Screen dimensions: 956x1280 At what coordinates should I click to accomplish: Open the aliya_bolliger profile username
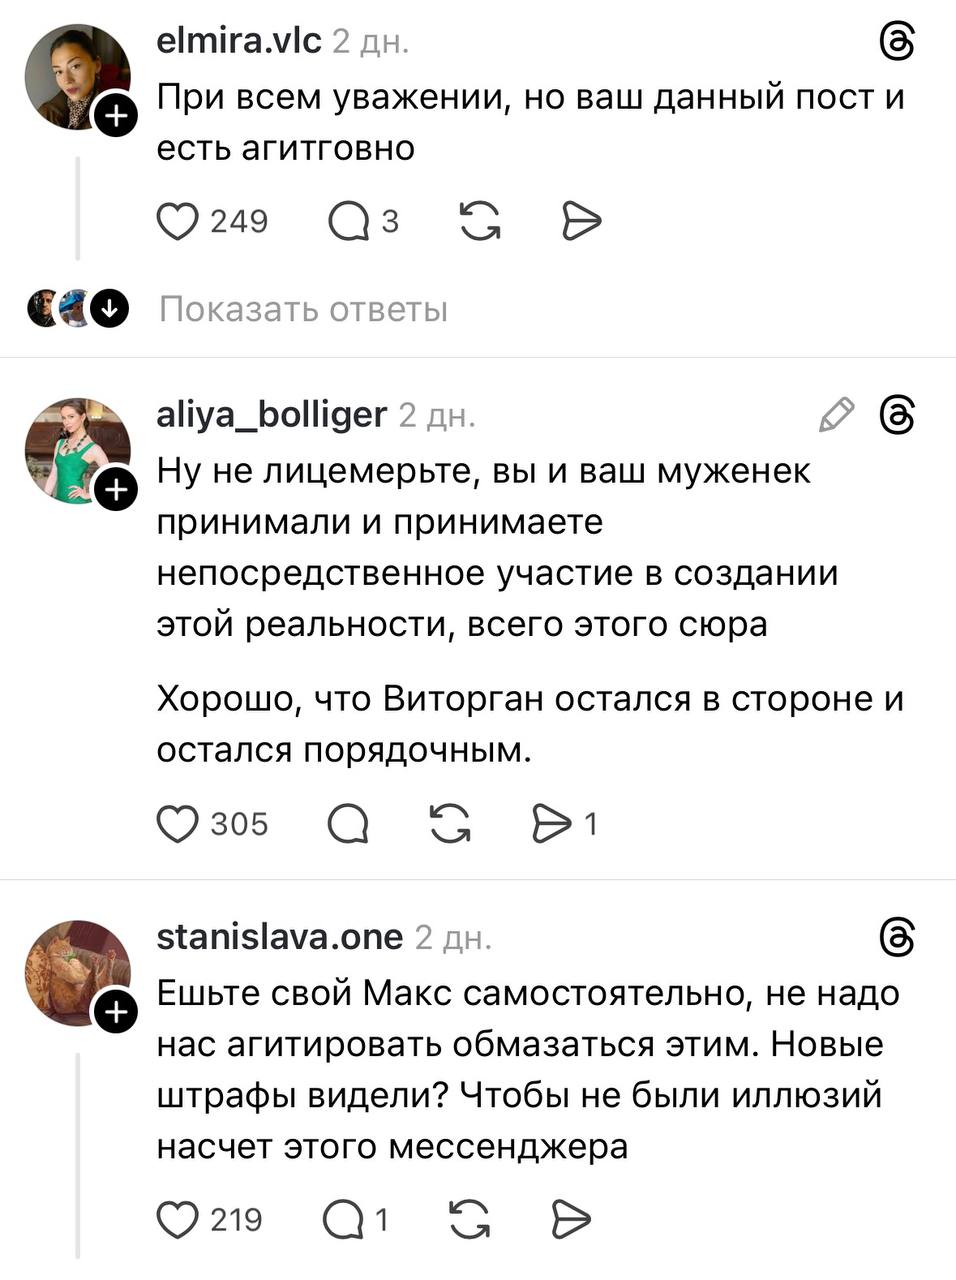coord(272,414)
